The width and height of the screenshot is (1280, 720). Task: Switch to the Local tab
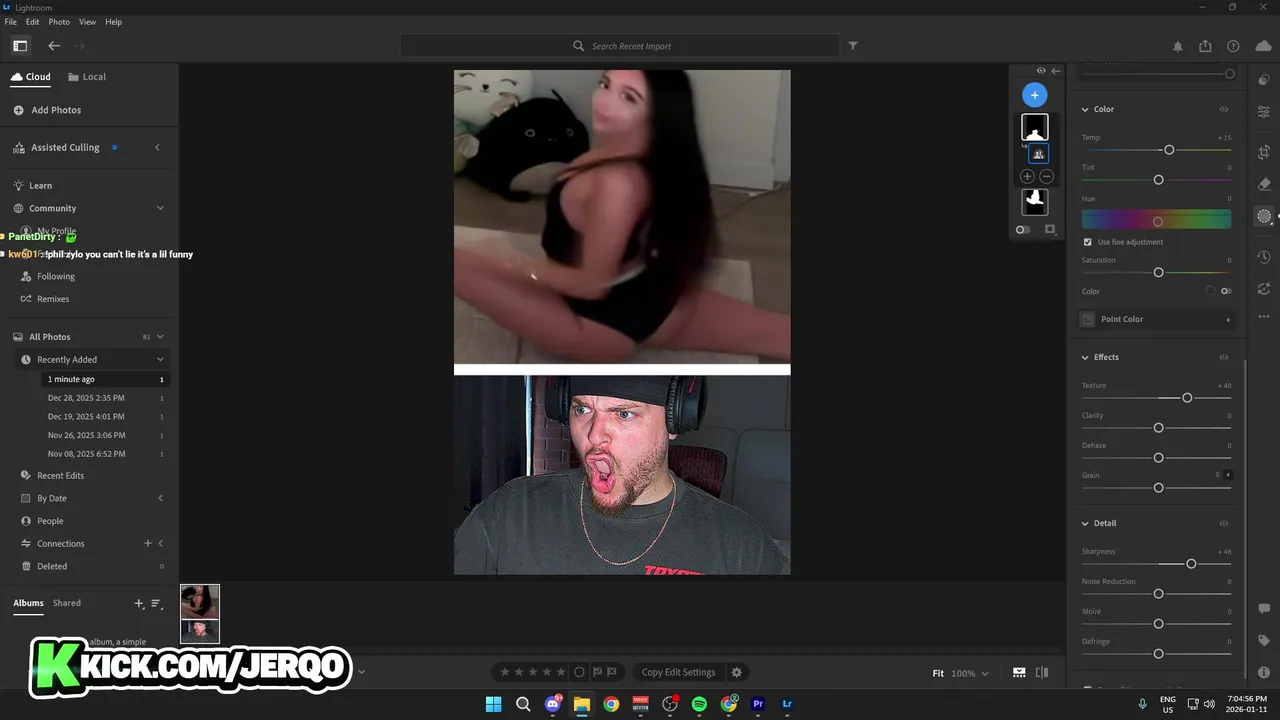(87, 77)
